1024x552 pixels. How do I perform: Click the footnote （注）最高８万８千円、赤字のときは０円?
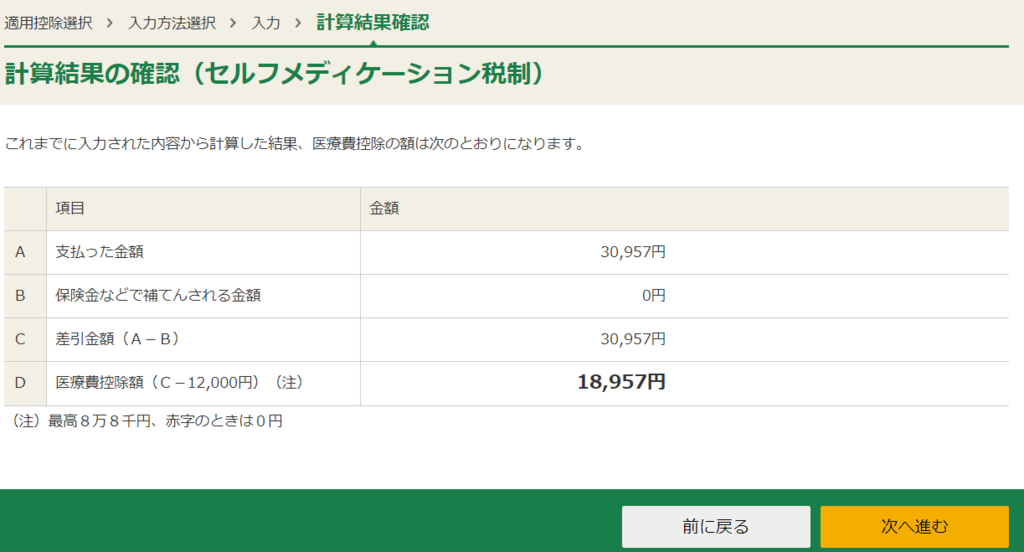146,421
